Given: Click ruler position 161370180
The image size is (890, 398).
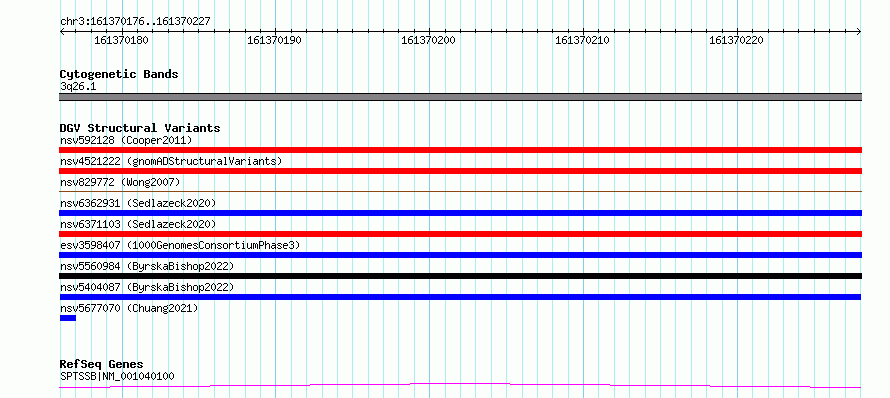Looking at the screenshot, I should [x=121, y=40].
